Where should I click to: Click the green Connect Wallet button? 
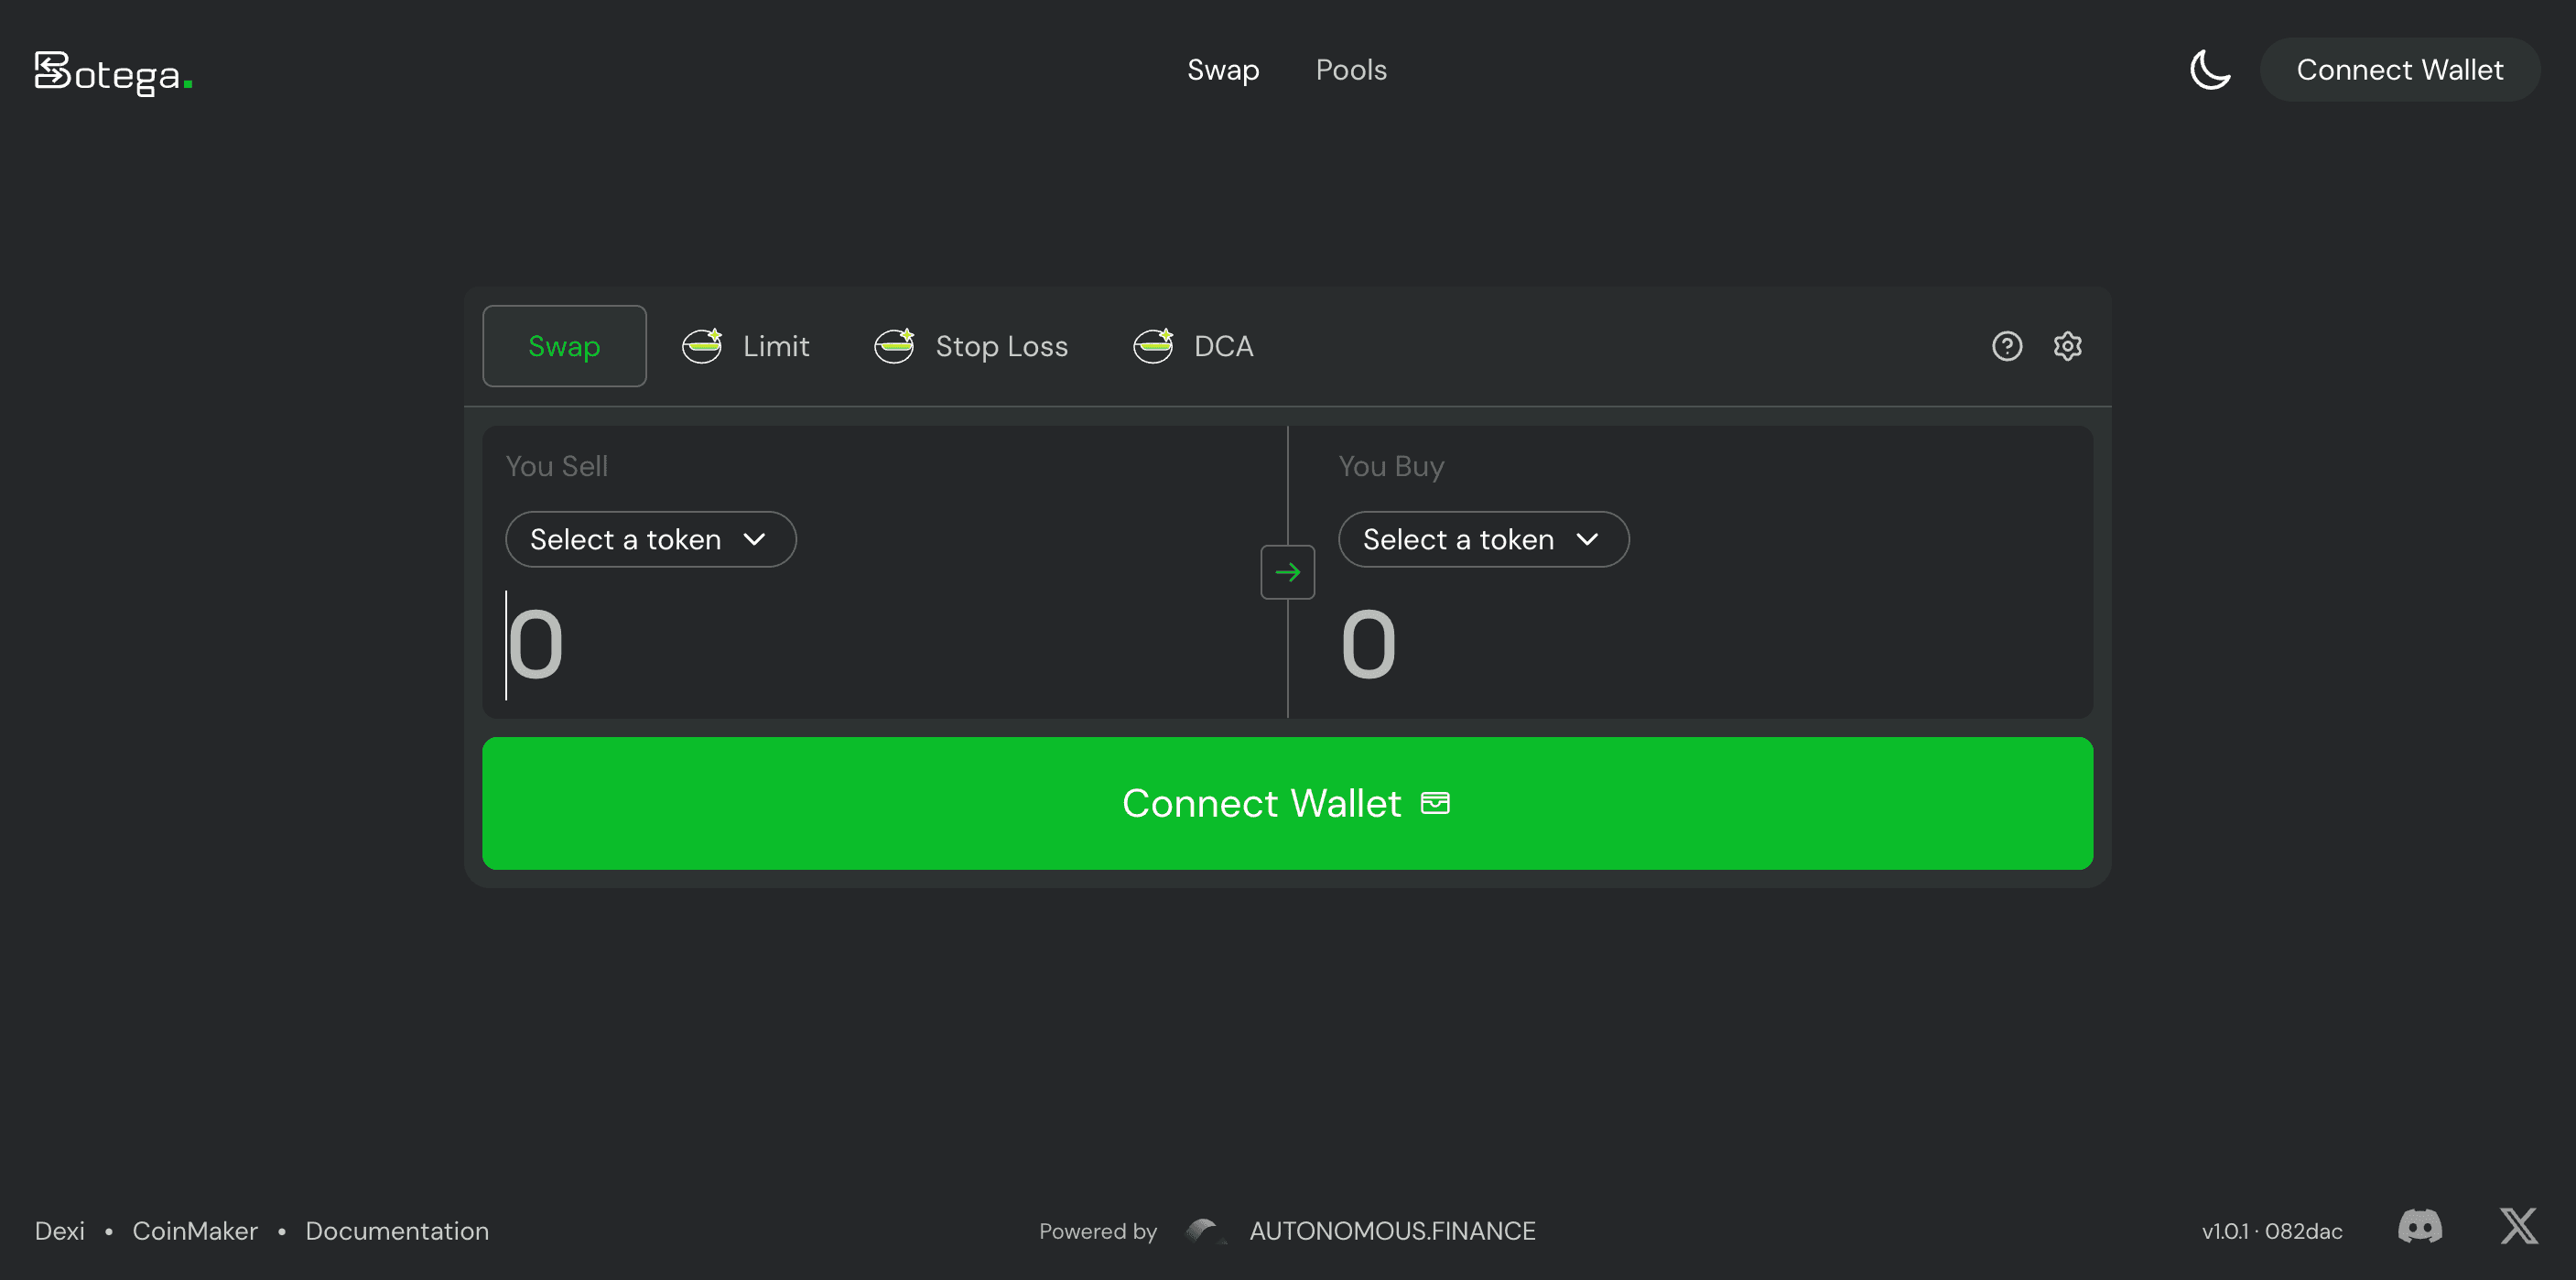(1286, 803)
